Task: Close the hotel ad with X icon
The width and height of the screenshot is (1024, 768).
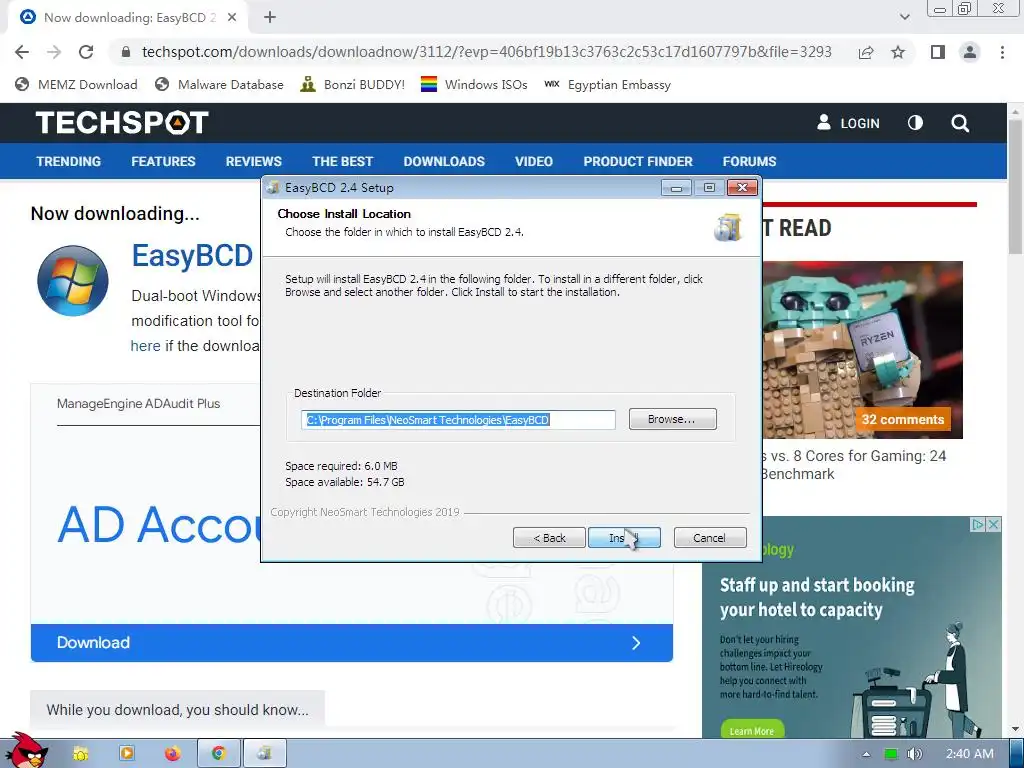Action: point(993,524)
